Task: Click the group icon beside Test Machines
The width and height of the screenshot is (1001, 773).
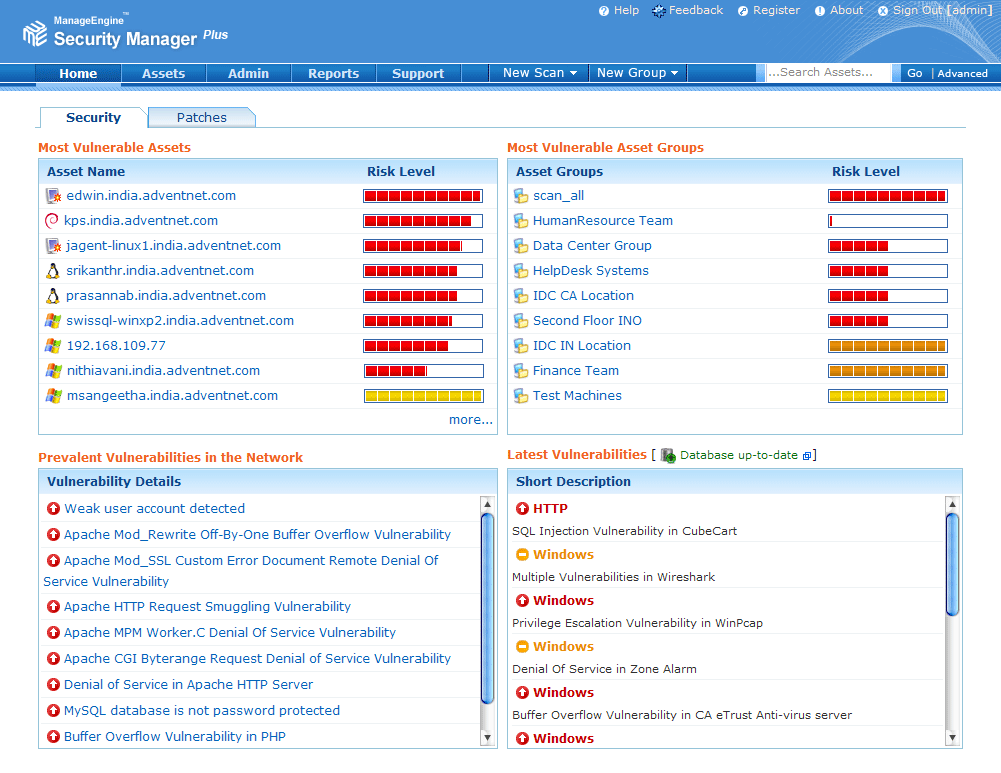Action: pyautogui.click(x=521, y=396)
